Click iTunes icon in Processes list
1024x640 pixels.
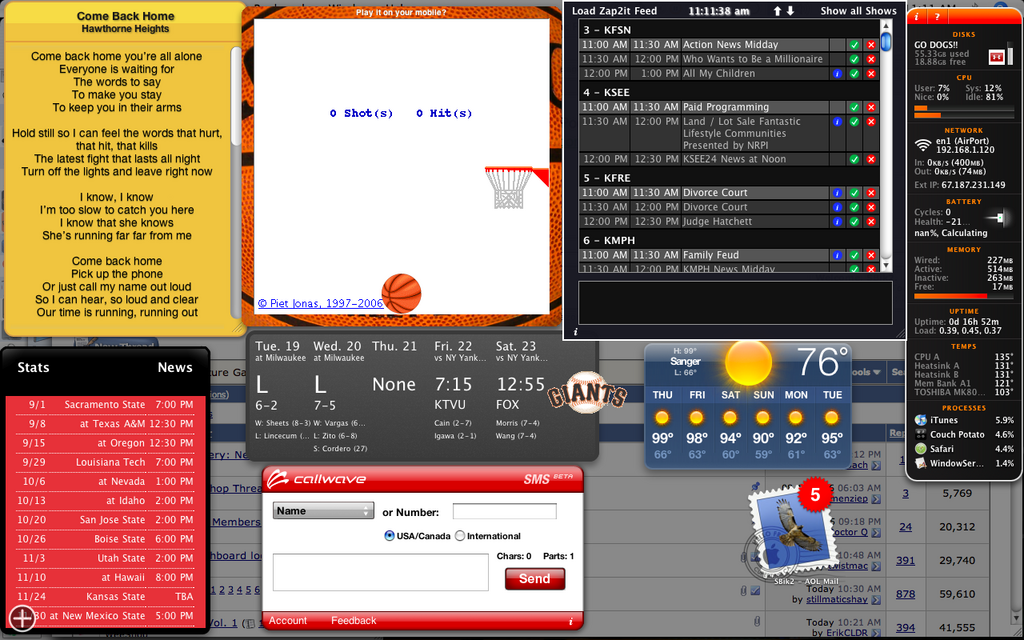921,420
